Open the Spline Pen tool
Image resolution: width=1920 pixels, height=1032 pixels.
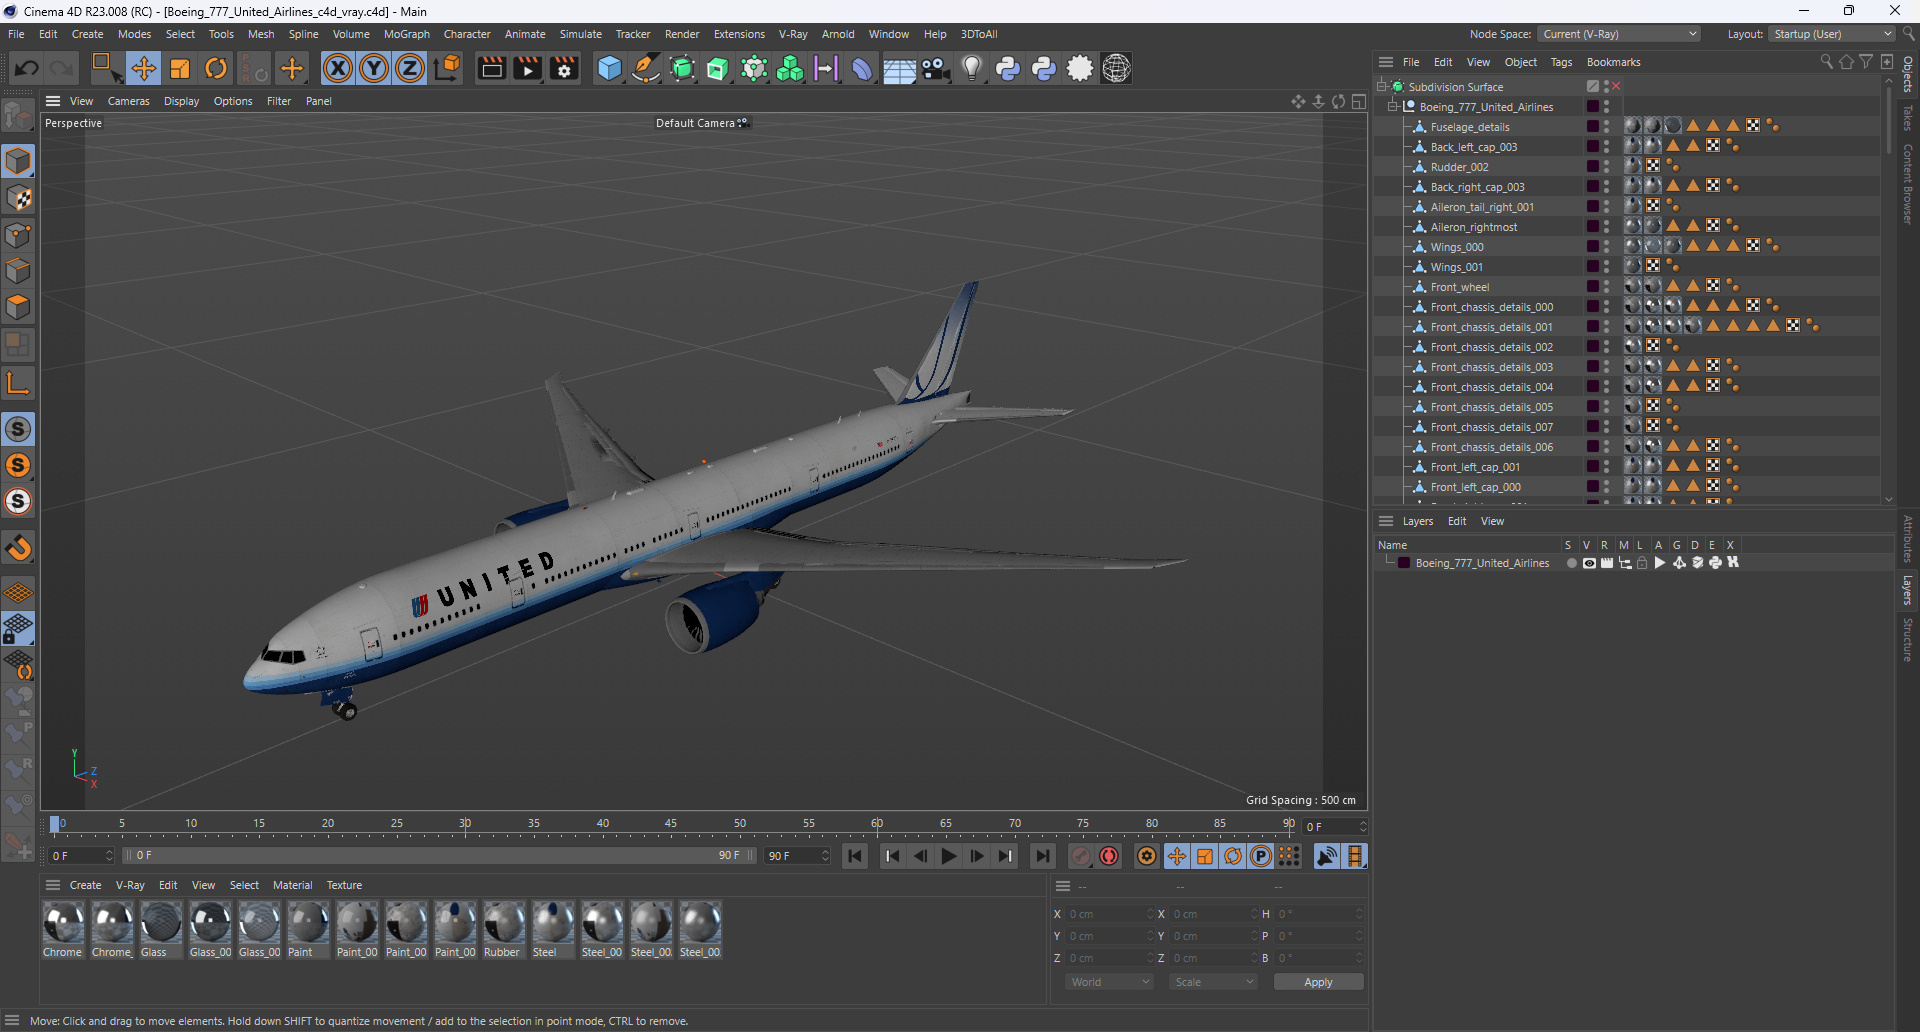pos(646,68)
